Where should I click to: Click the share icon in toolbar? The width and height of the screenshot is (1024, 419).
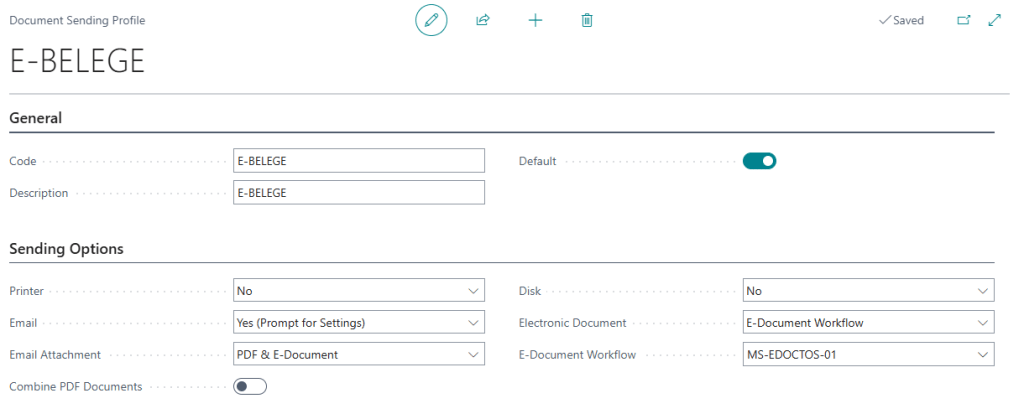[483, 20]
